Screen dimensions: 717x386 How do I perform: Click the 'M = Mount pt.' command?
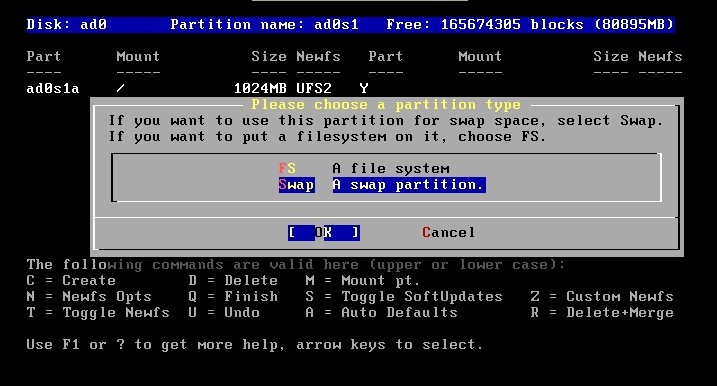click(363, 280)
